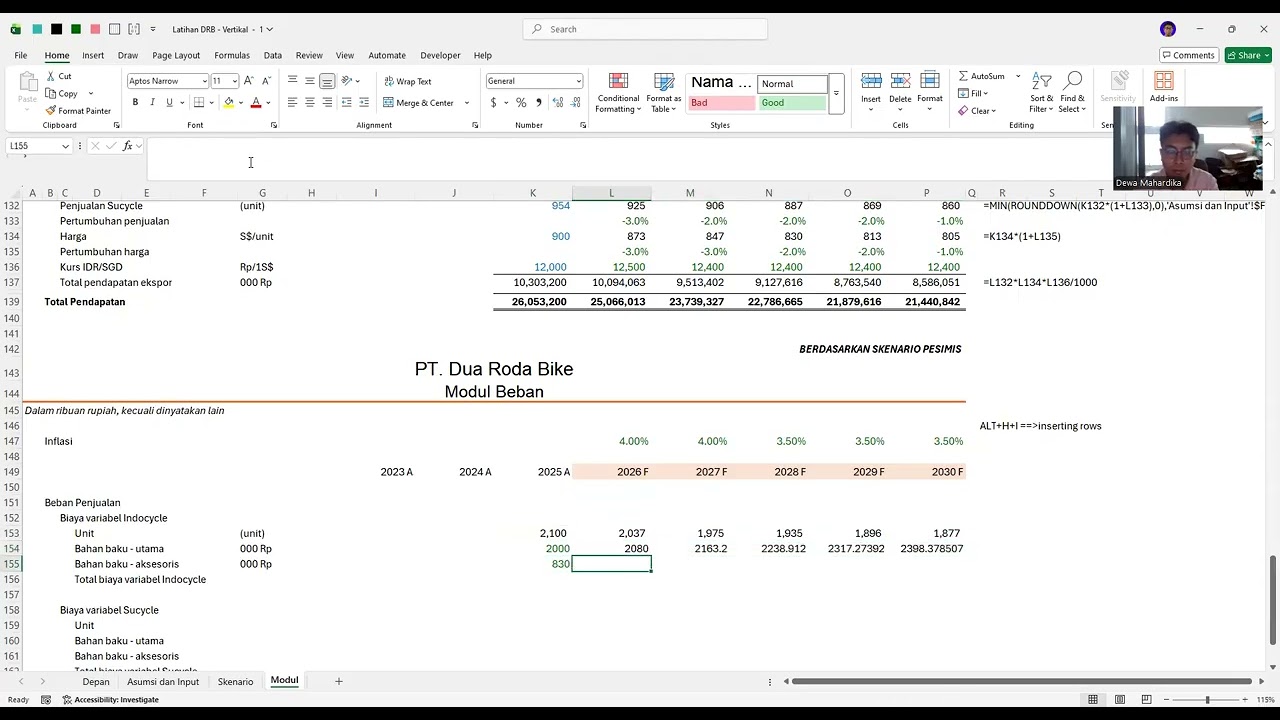Toggle Normal view in status bar
The width and height of the screenshot is (1280, 720).
click(1093, 699)
